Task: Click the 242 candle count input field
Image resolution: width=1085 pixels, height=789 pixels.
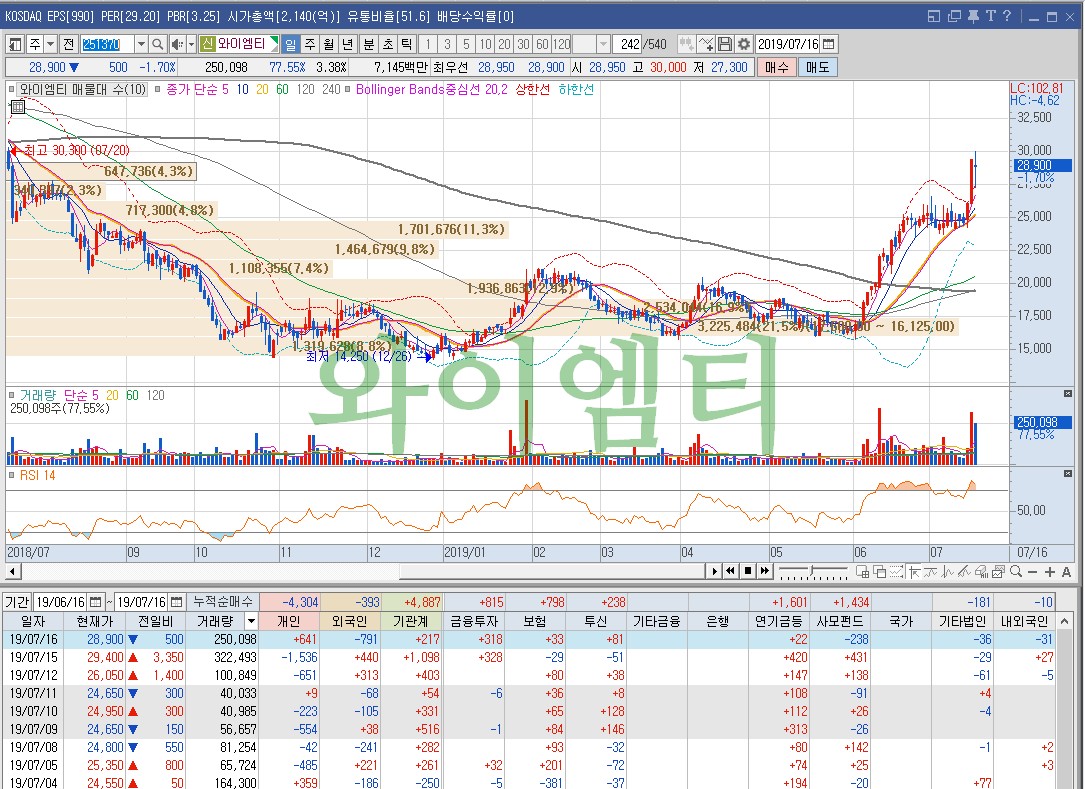Action: (x=628, y=44)
